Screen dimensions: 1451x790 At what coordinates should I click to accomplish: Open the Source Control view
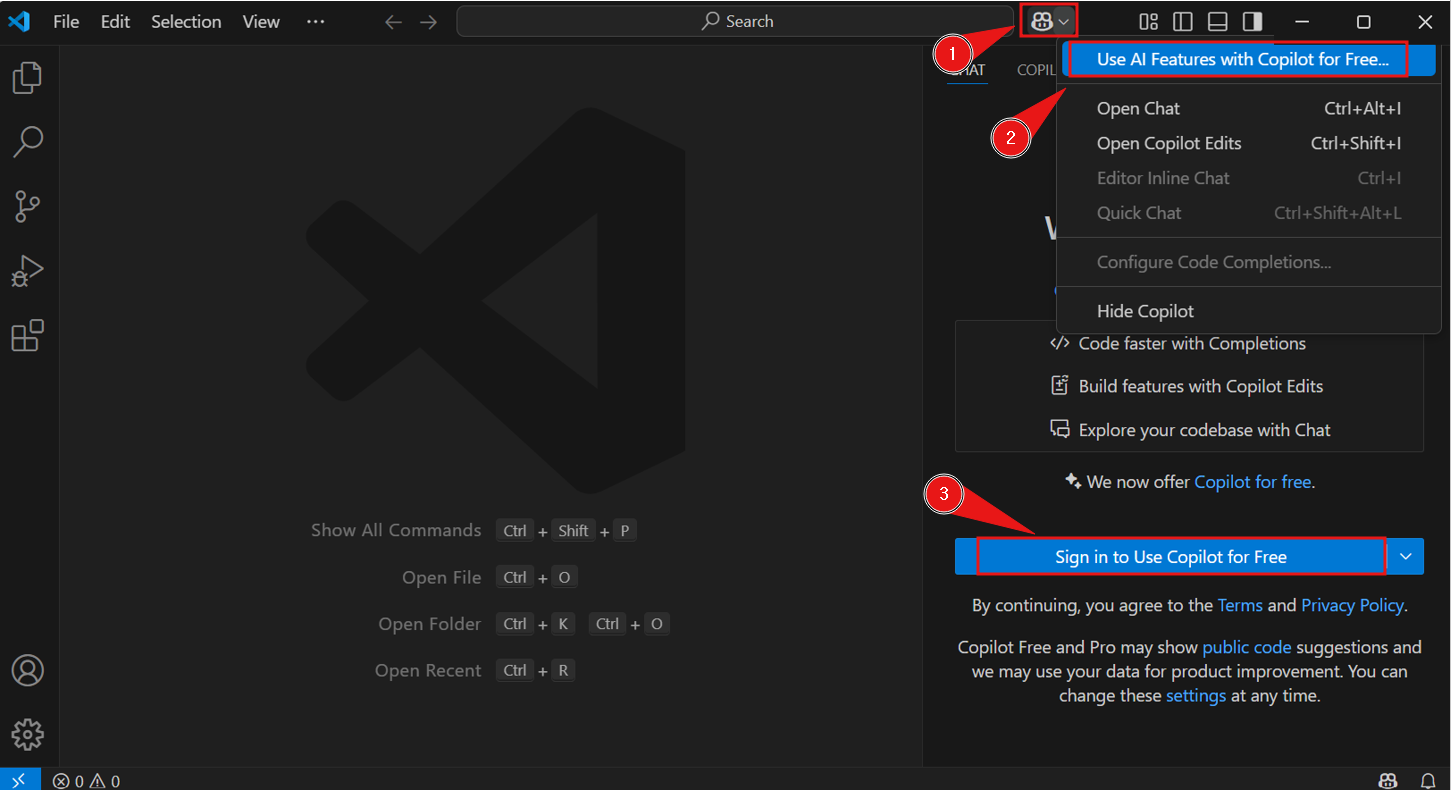pyautogui.click(x=27, y=206)
